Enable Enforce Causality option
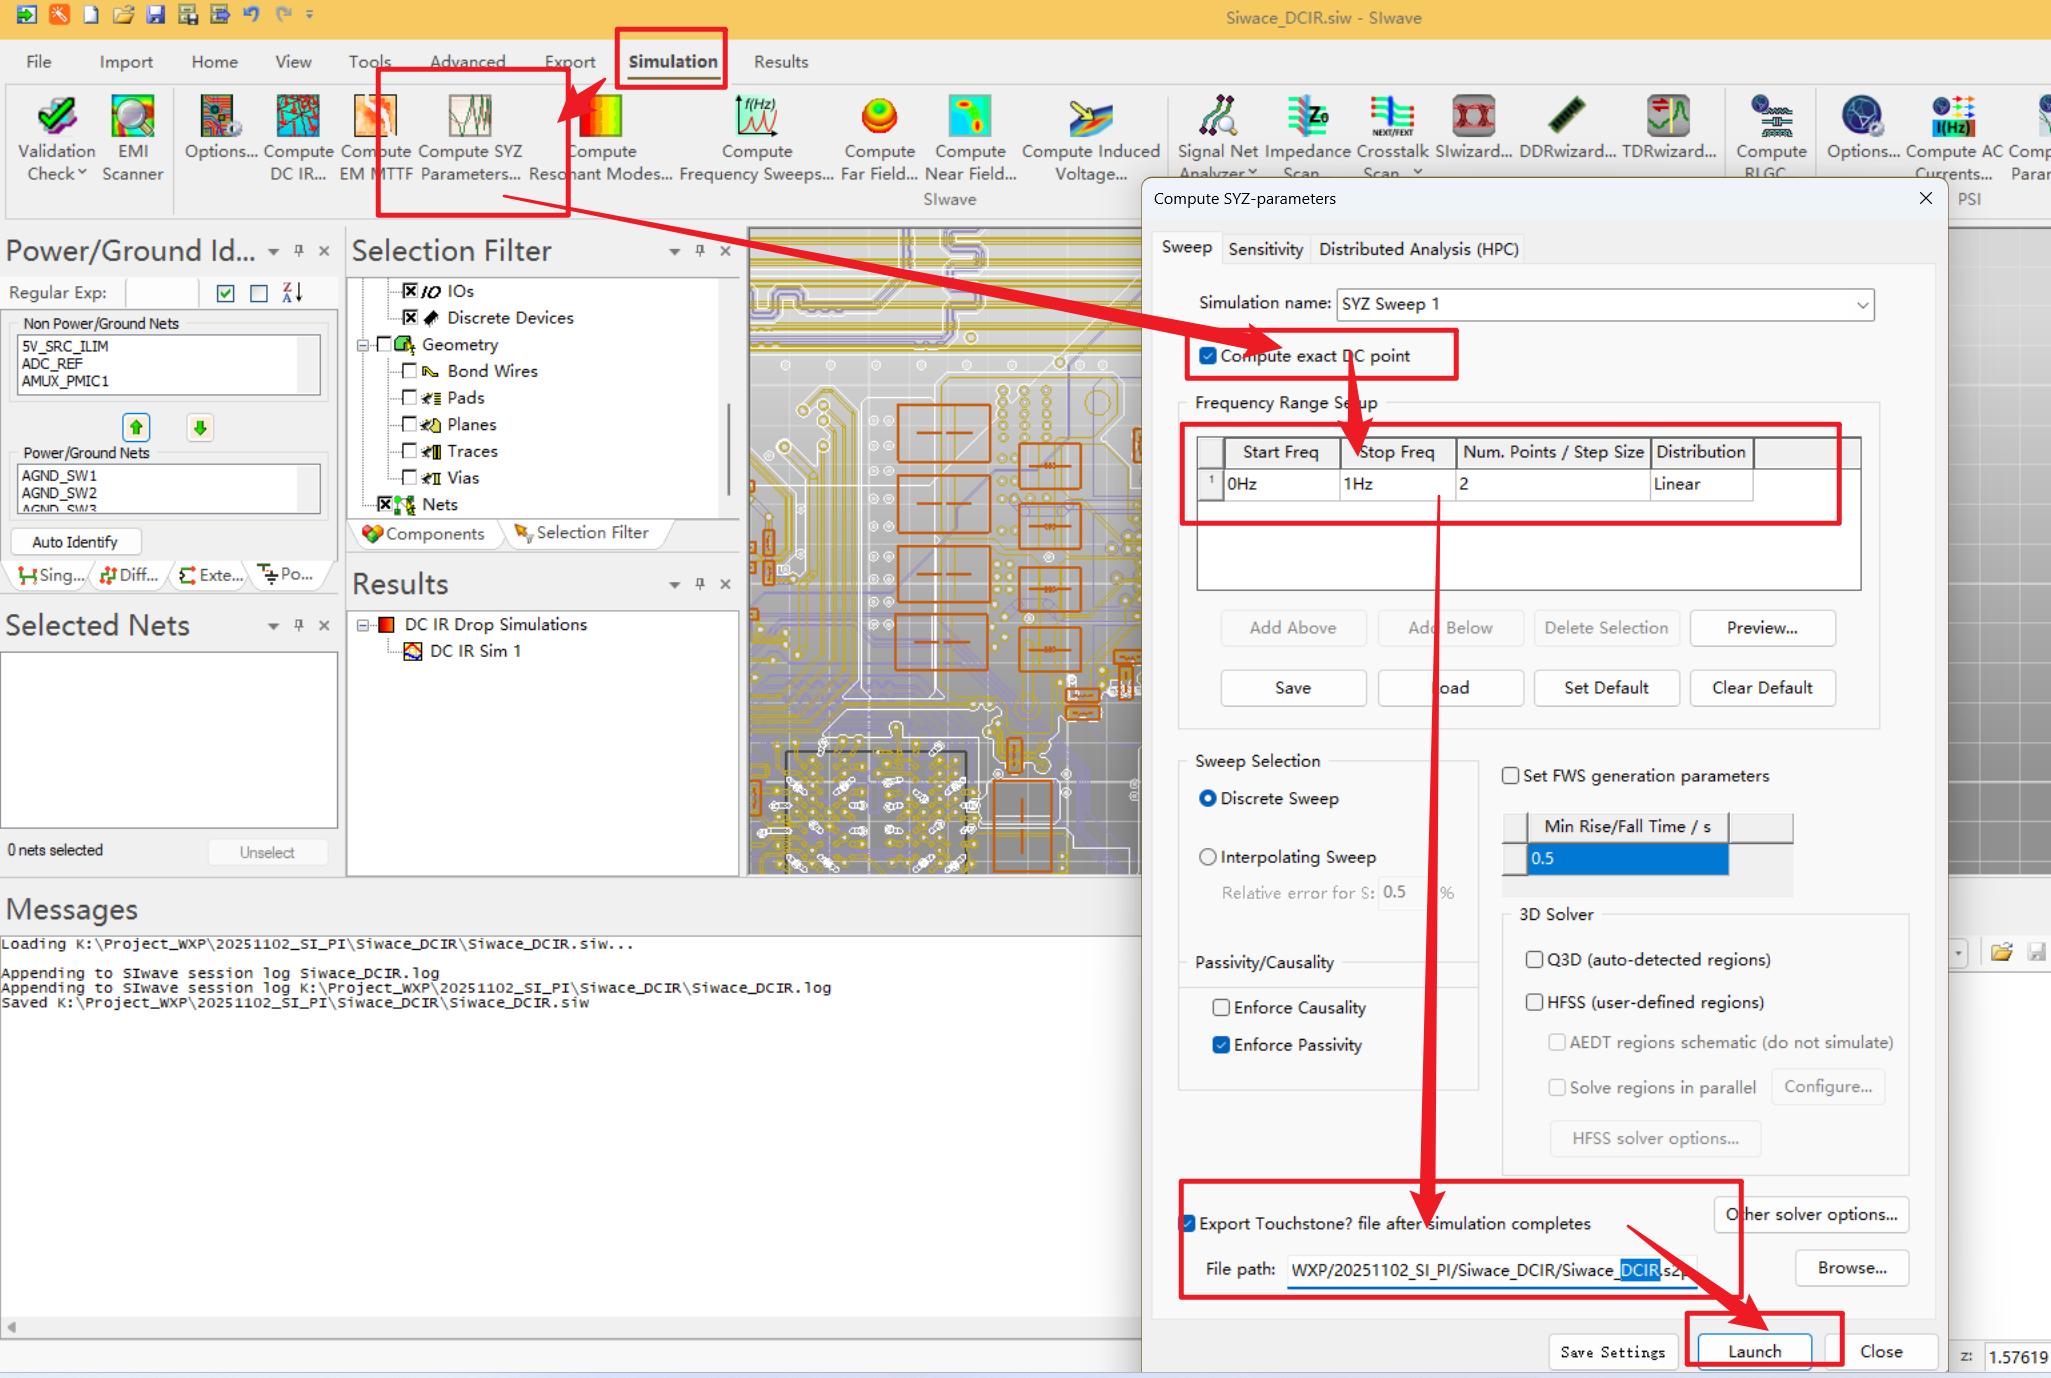 pos(1221,1007)
